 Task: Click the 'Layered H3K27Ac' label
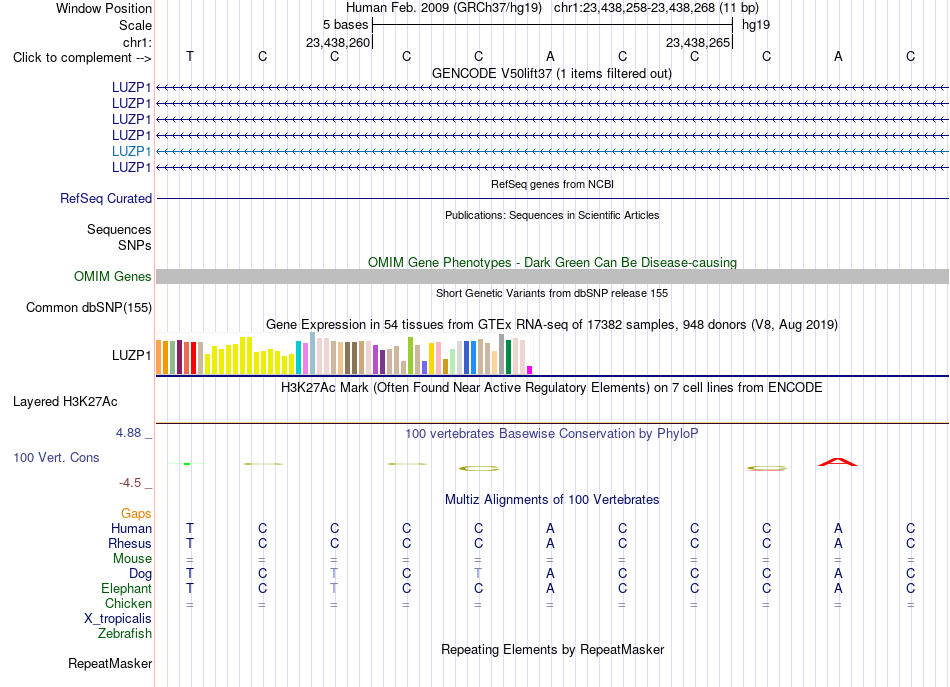coord(65,402)
